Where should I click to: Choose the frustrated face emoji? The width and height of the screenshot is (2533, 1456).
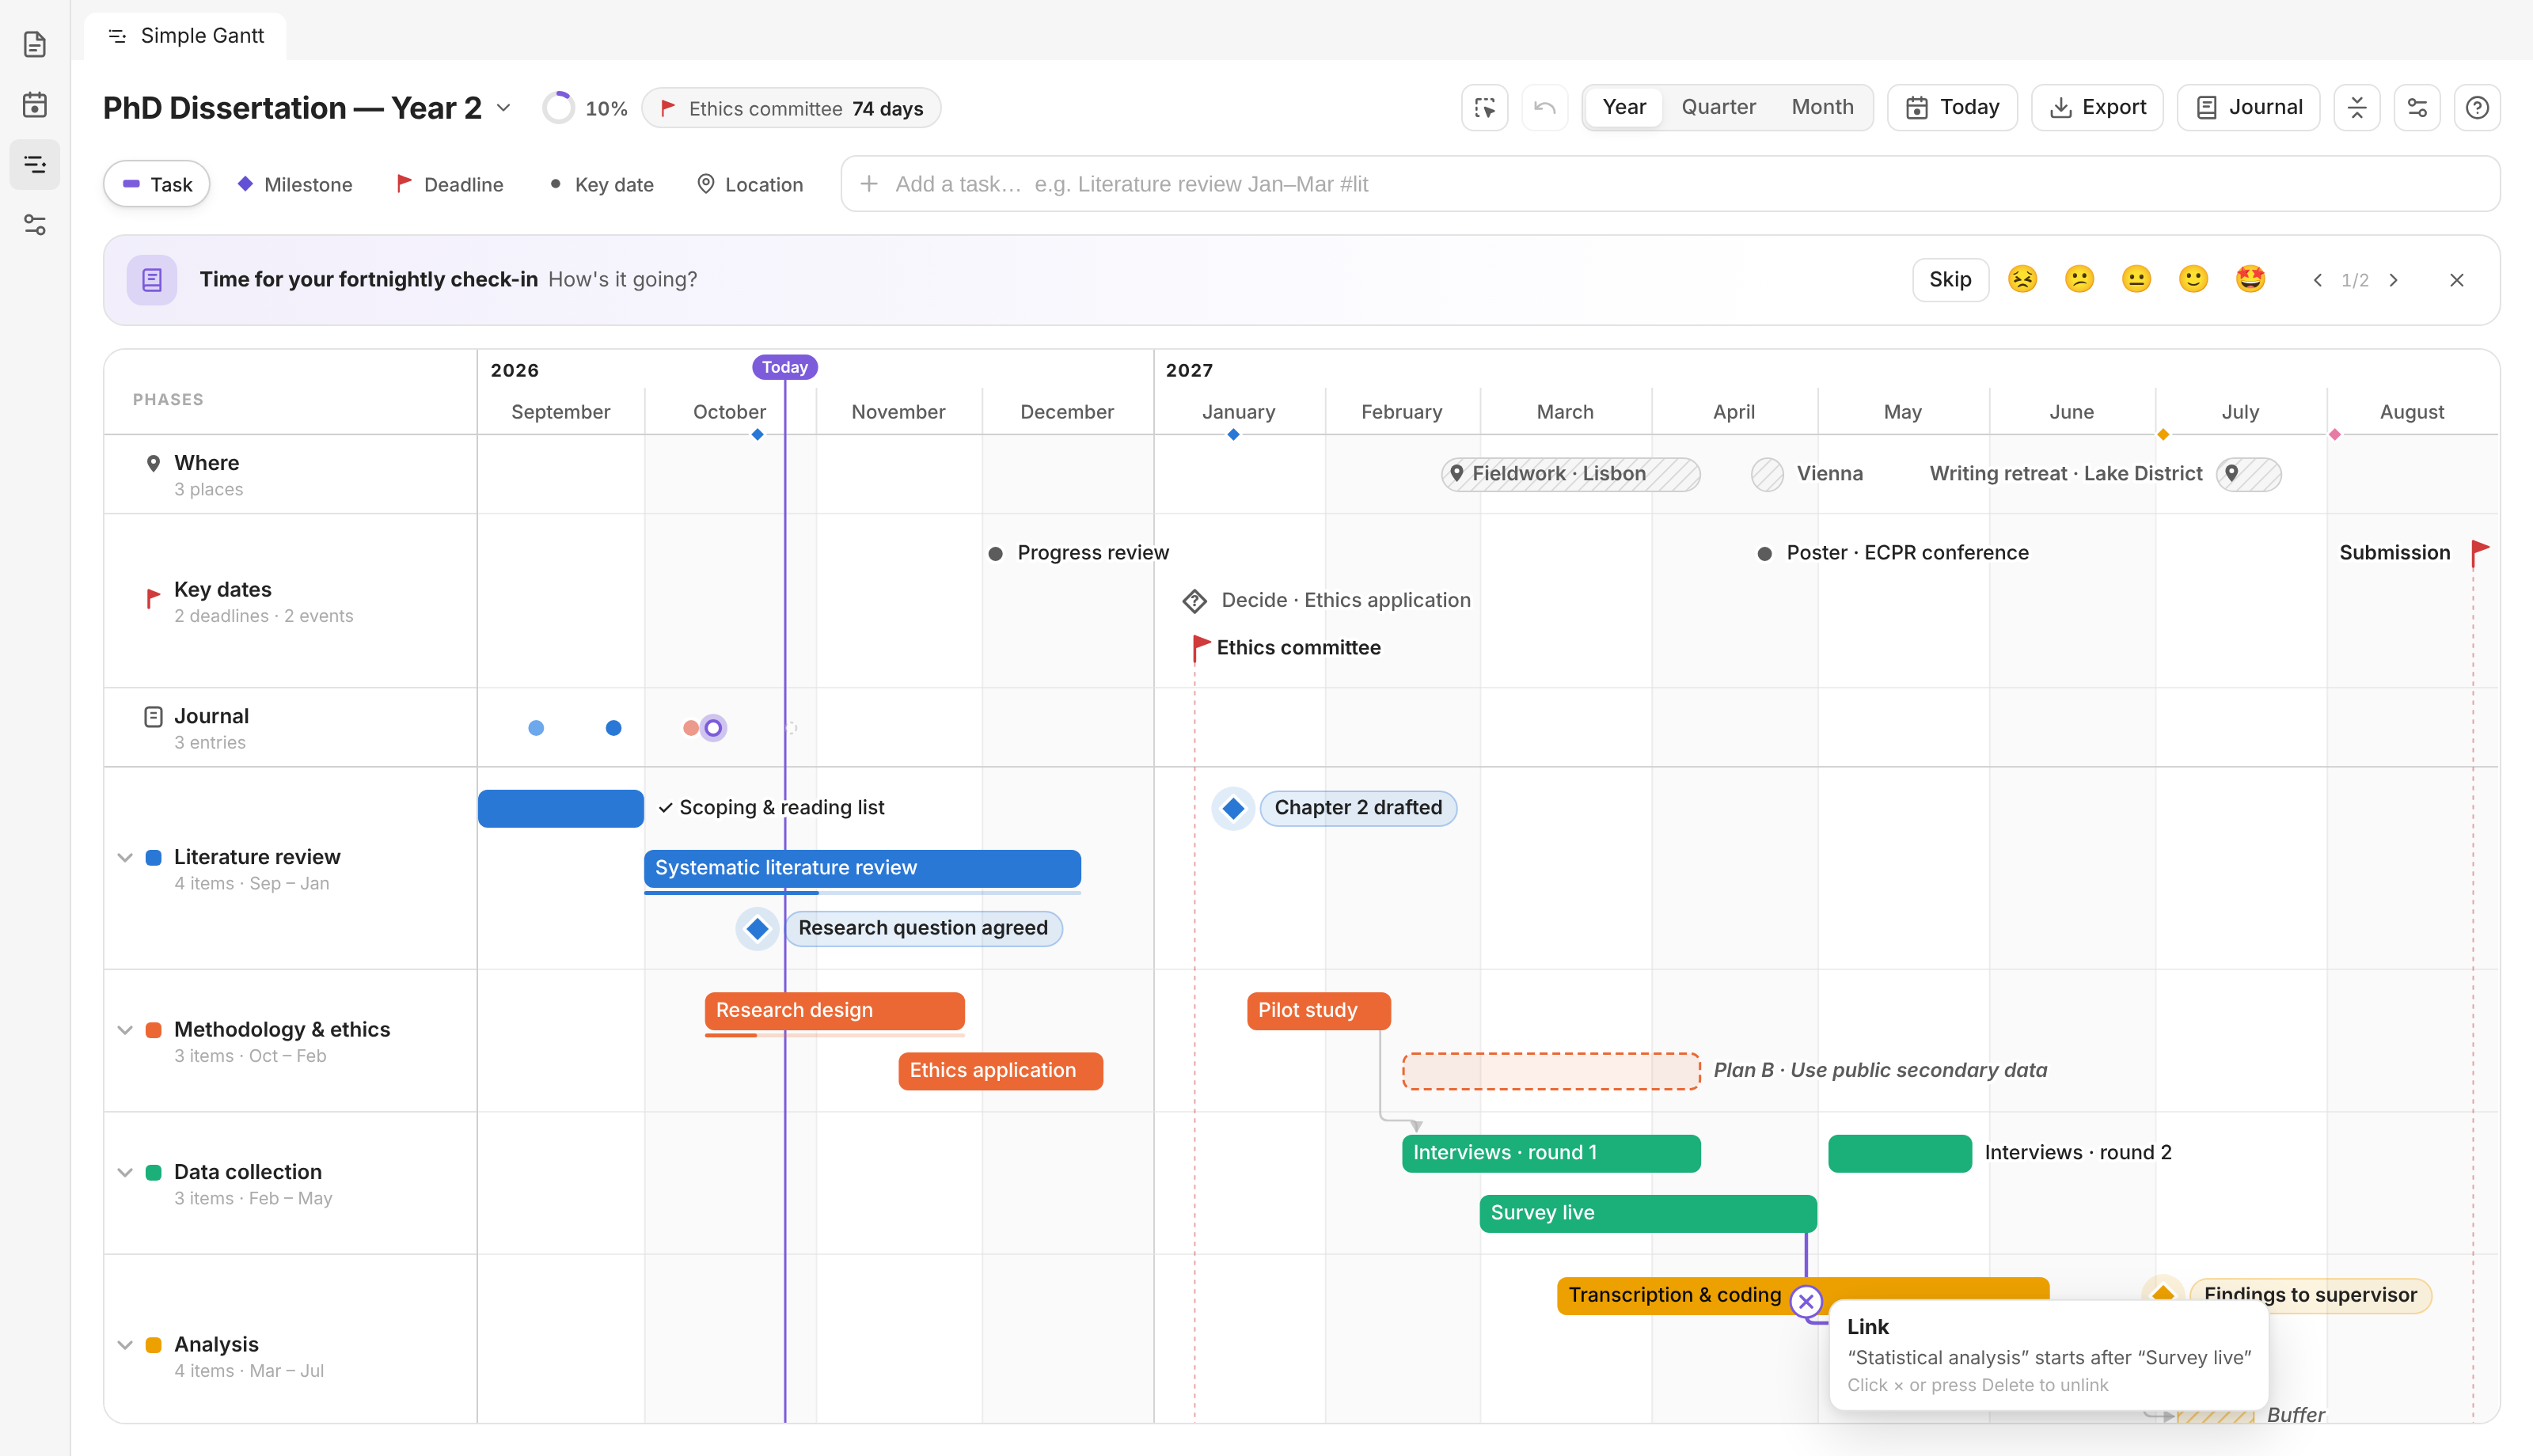click(2022, 279)
